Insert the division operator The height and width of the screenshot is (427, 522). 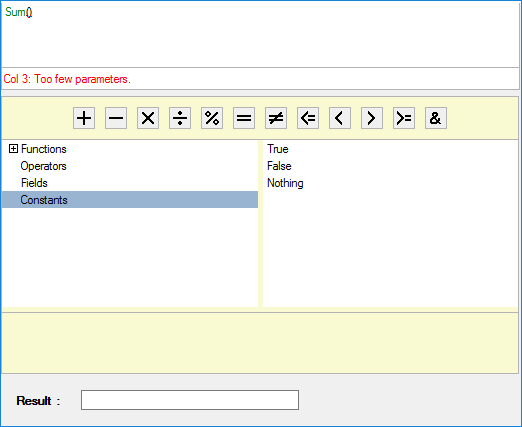coord(180,118)
